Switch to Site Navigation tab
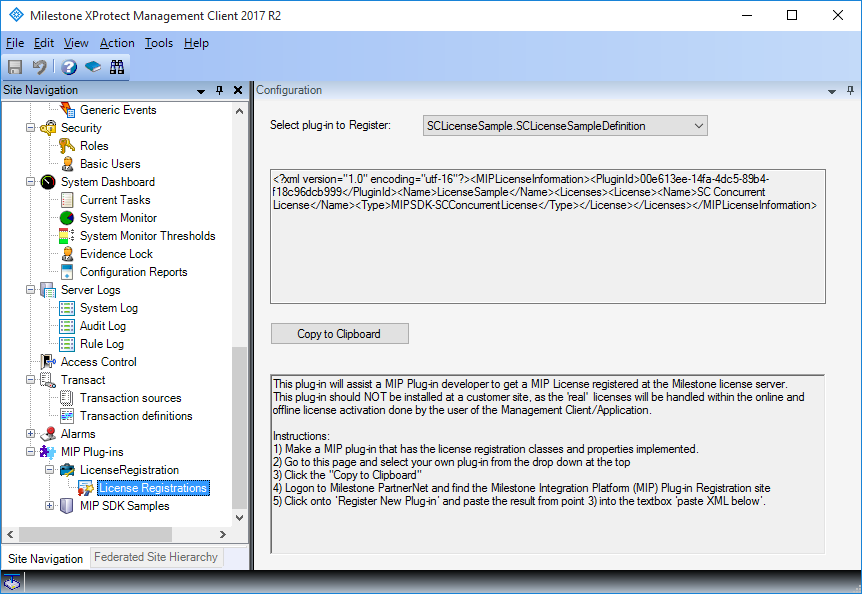 click(x=45, y=558)
